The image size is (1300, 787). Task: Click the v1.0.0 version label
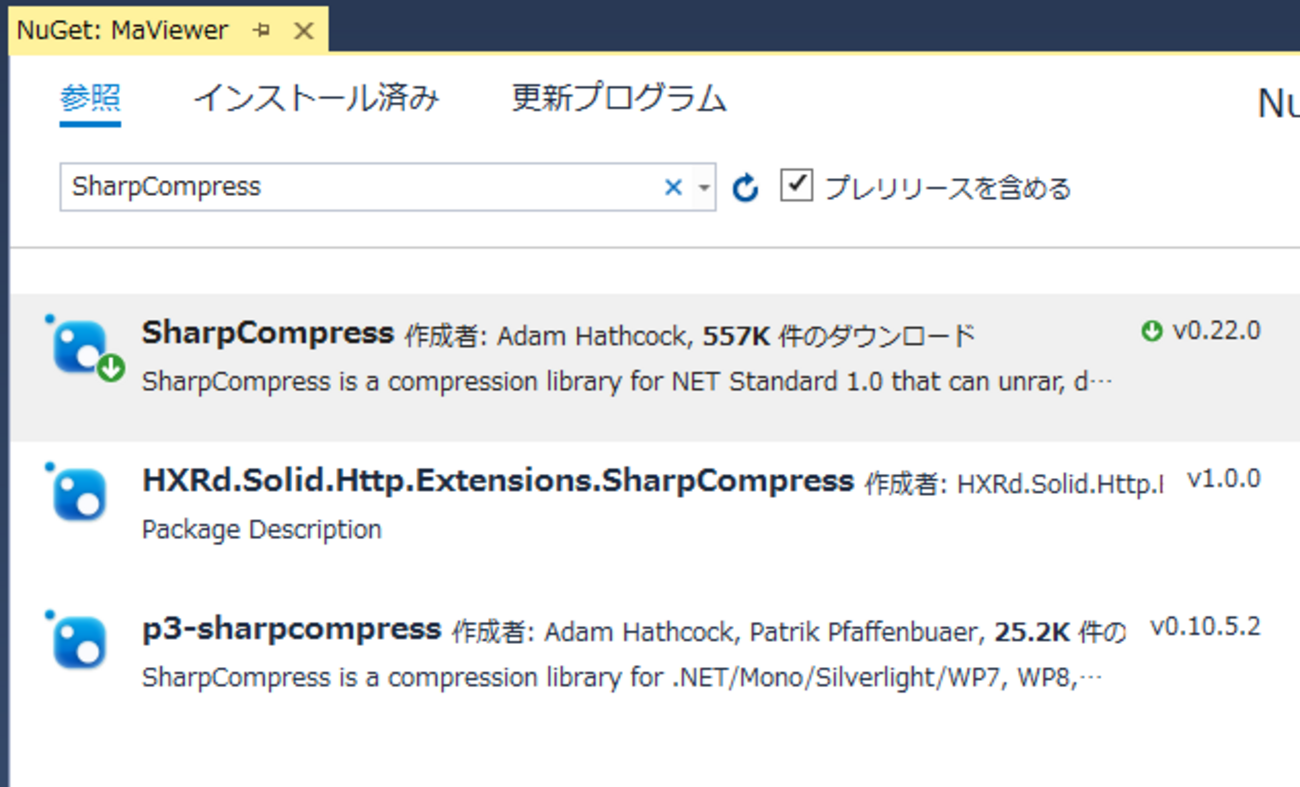[x=1223, y=479]
